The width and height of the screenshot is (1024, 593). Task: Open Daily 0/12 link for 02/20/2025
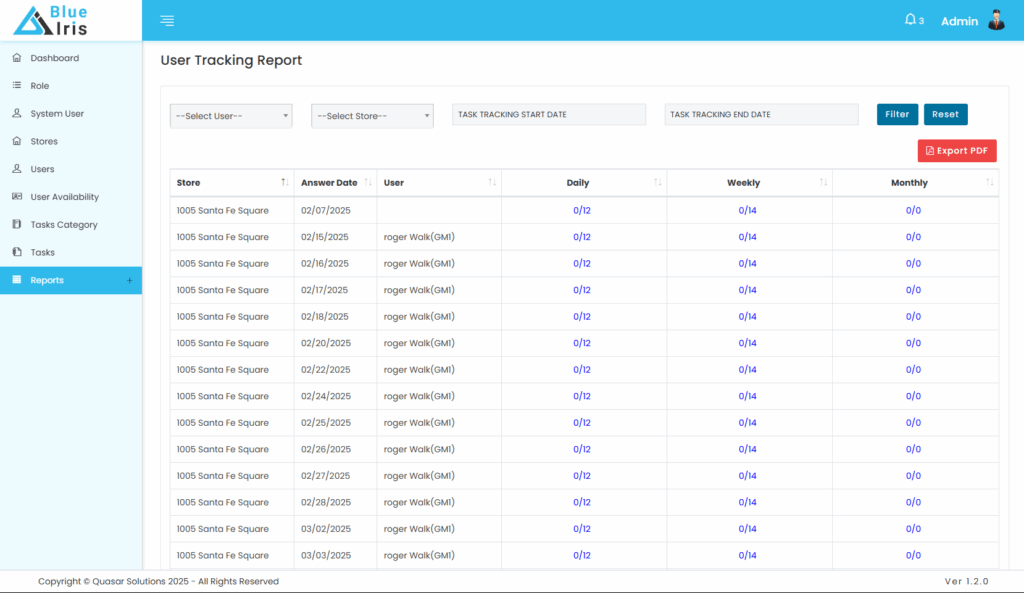[x=582, y=343]
